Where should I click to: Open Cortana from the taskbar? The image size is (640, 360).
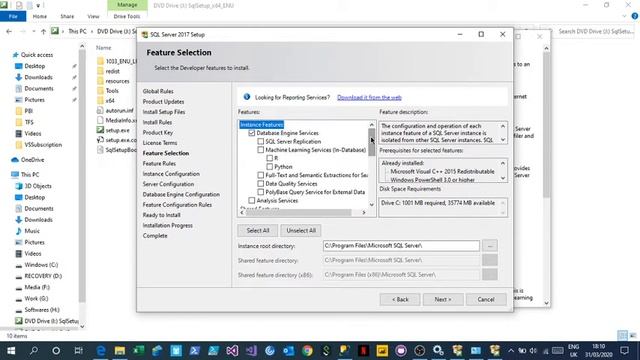tap(56, 351)
